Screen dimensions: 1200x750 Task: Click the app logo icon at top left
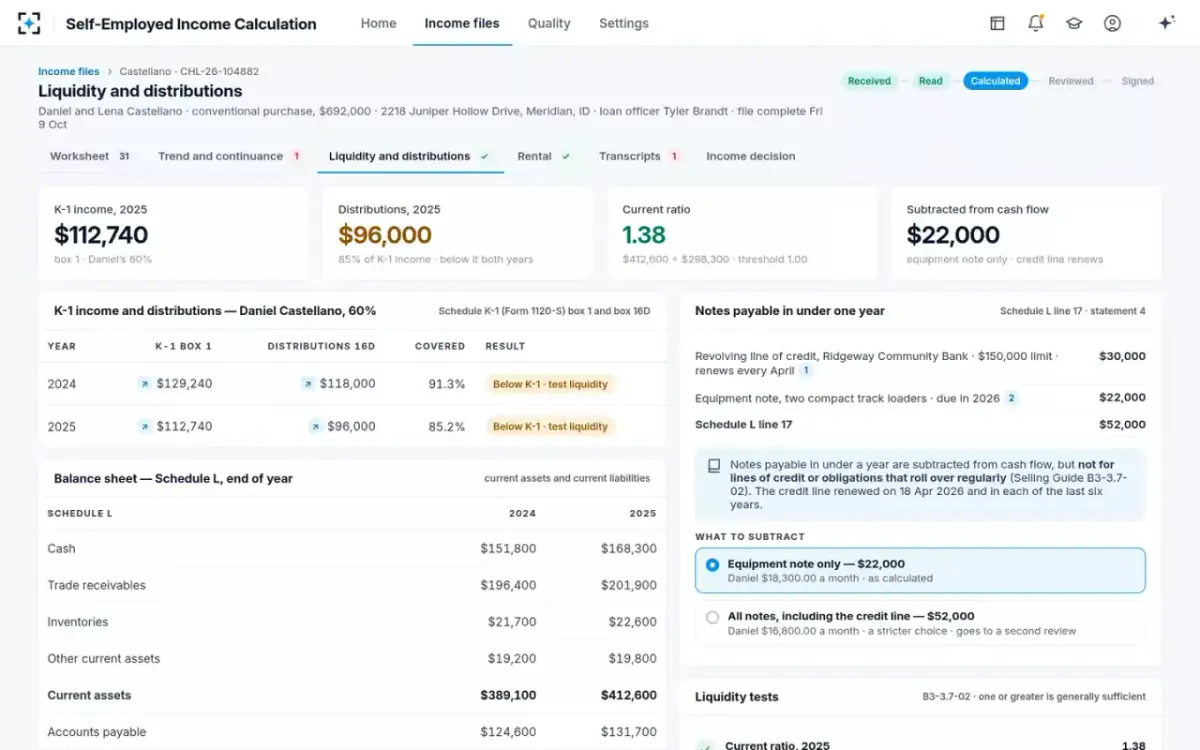pos(29,23)
